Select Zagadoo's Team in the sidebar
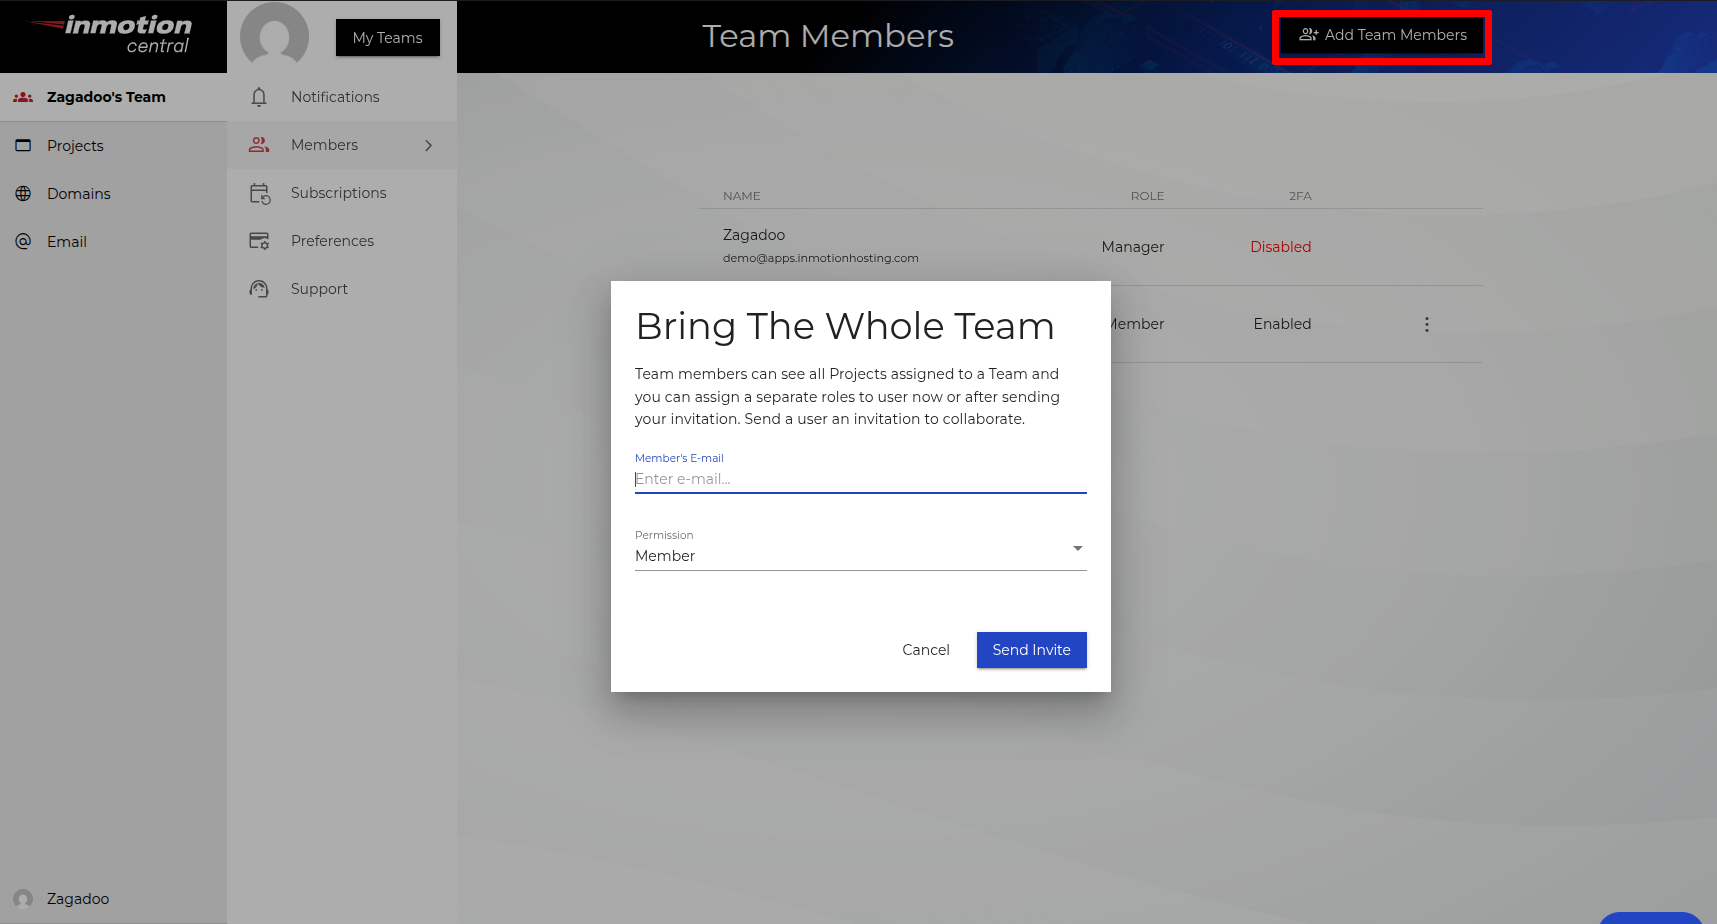This screenshot has height=924, width=1717. pos(105,96)
